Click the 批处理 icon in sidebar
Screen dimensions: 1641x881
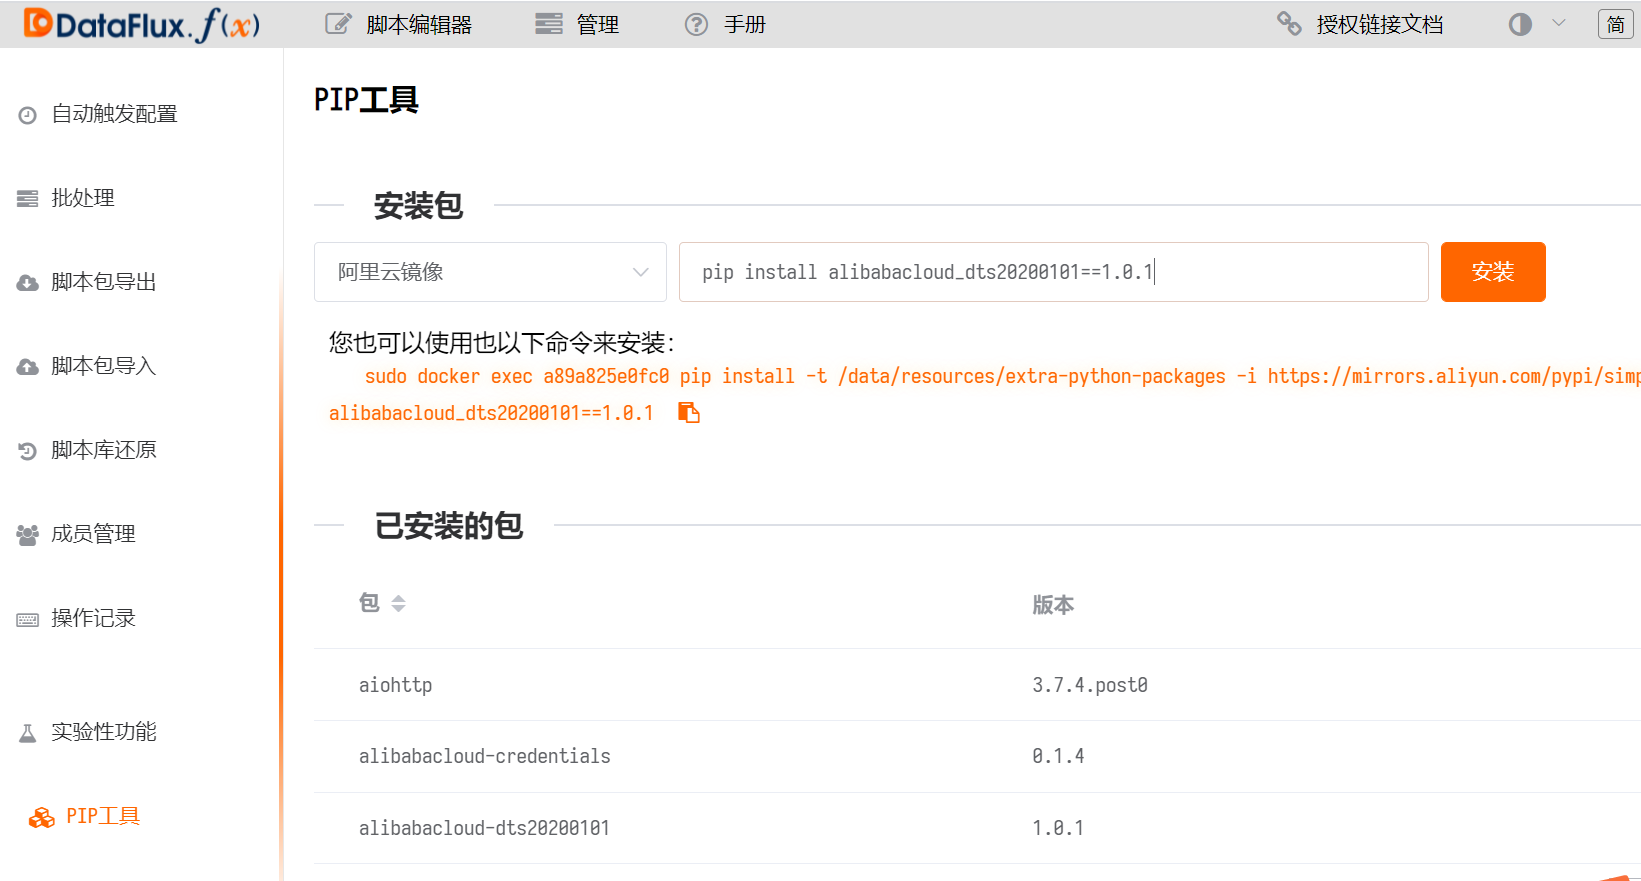coord(28,199)
